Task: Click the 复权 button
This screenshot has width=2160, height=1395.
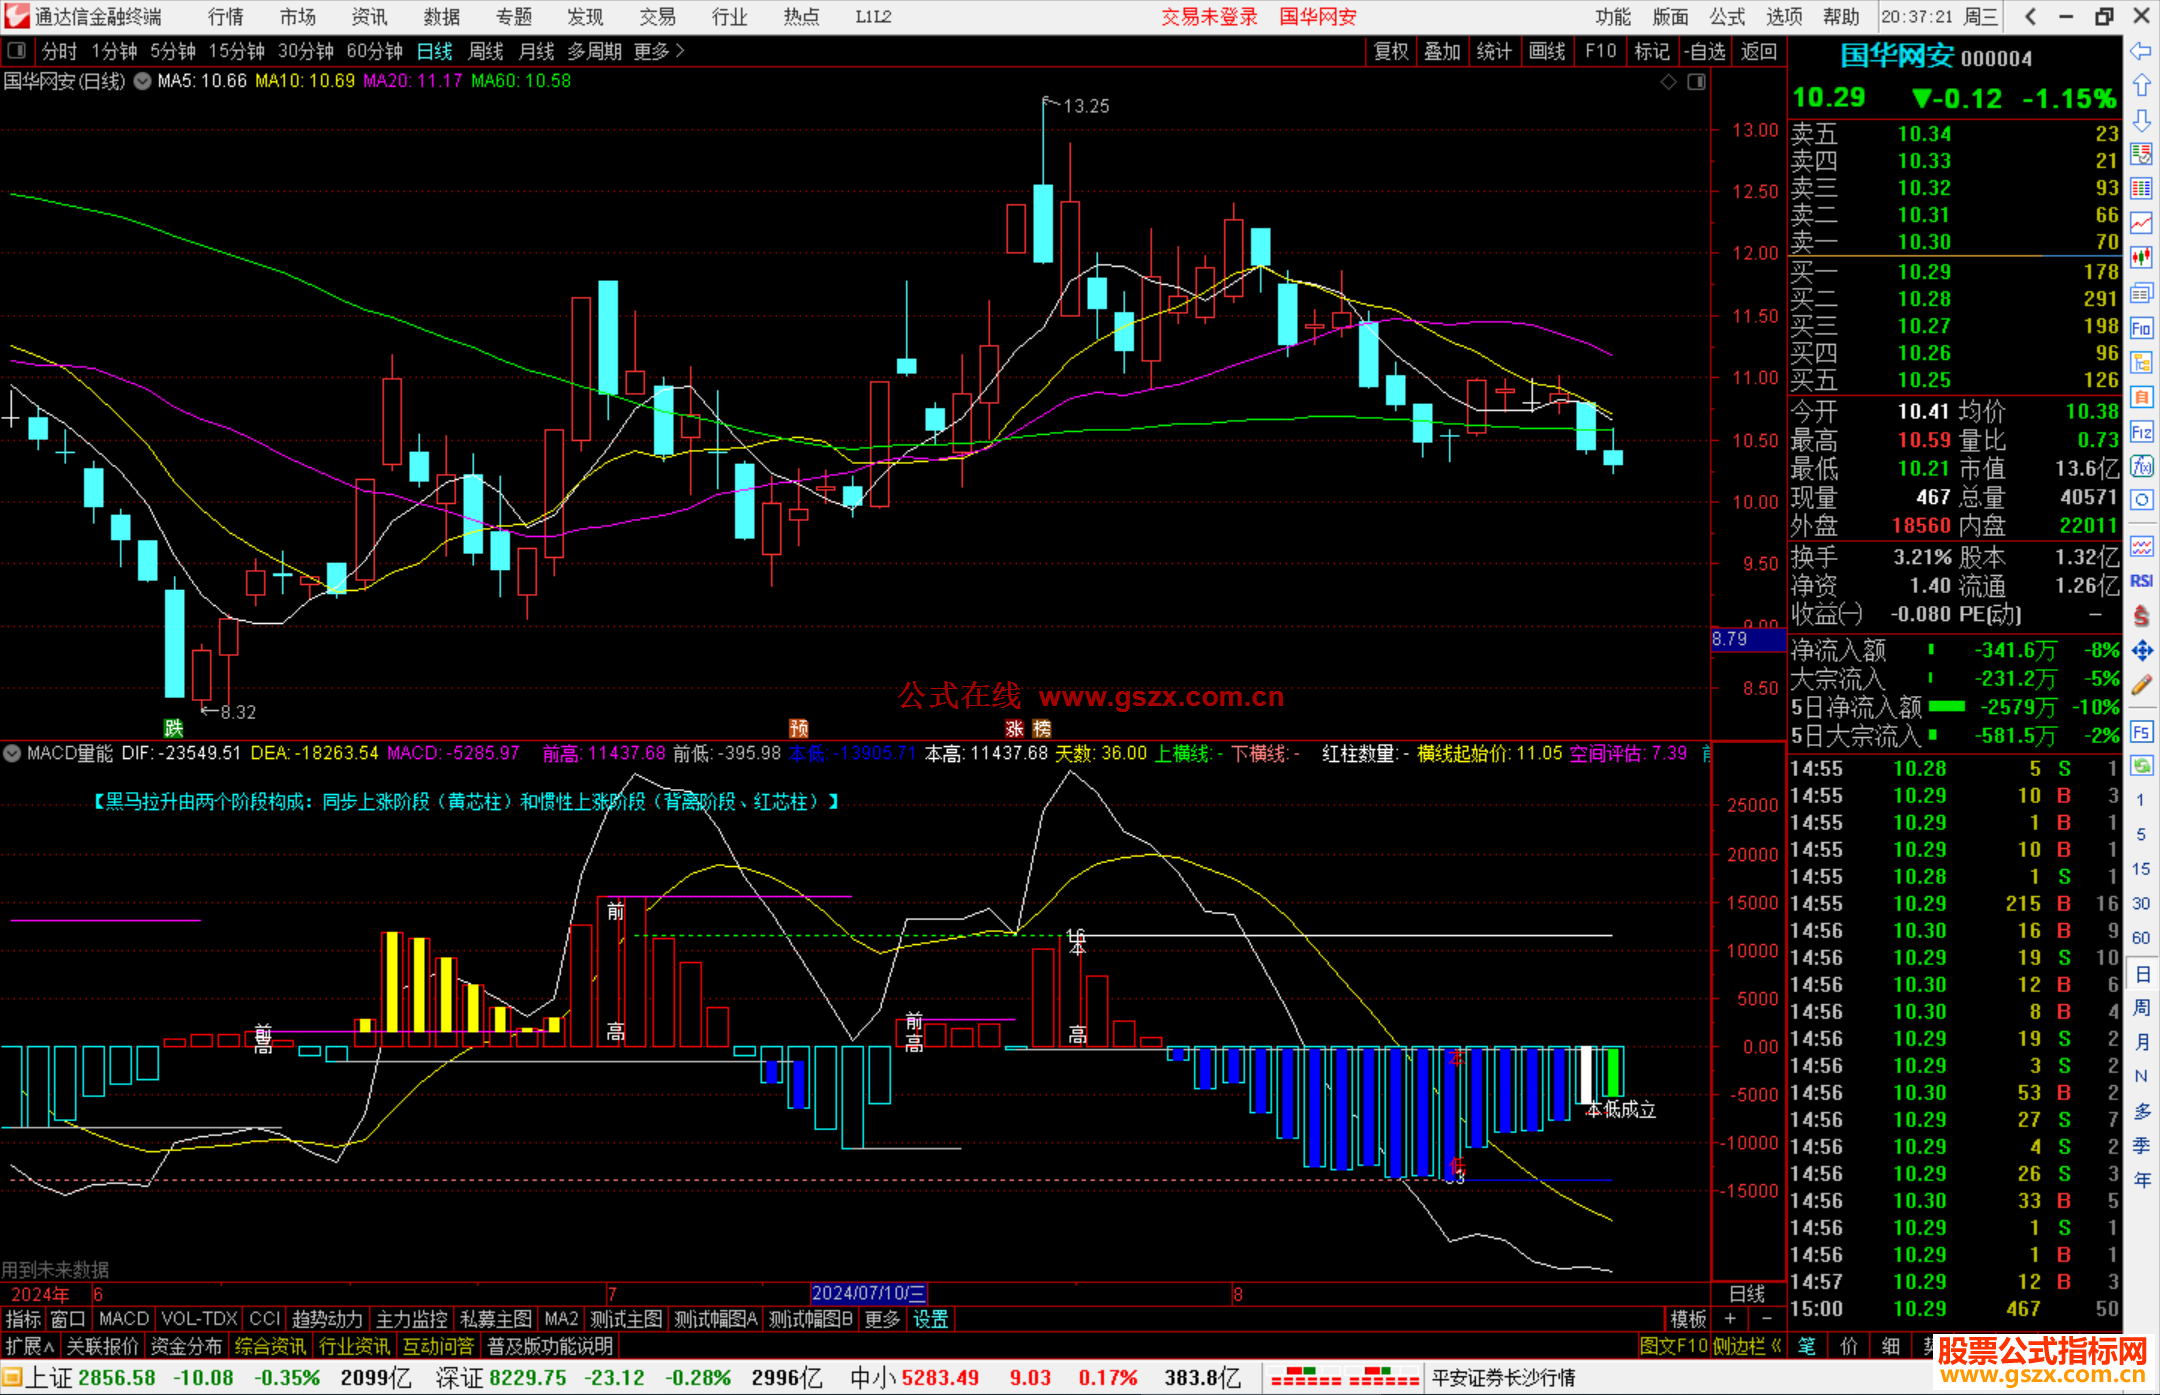Action: coord(1391,51)
